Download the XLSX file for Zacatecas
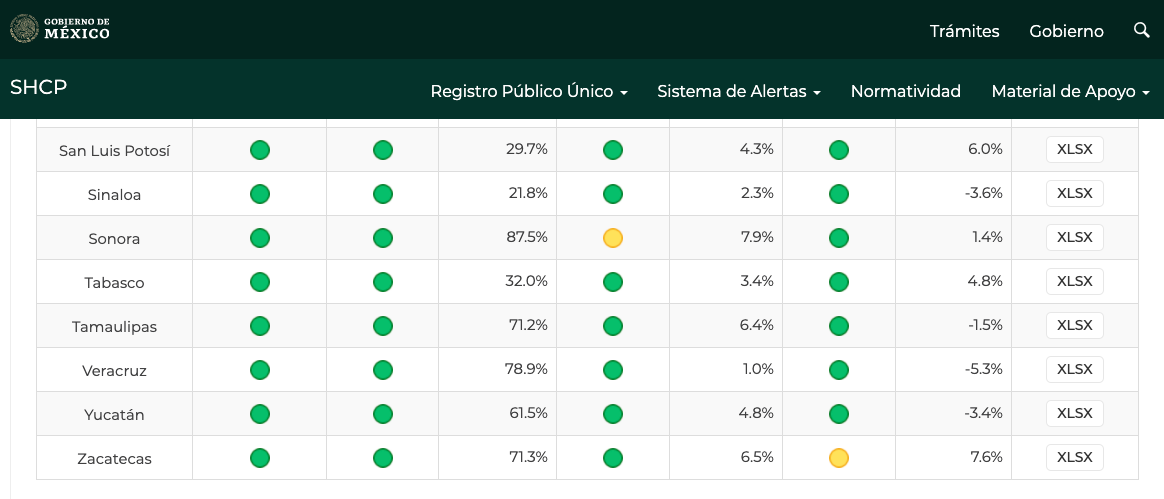 pos(1074,458)
